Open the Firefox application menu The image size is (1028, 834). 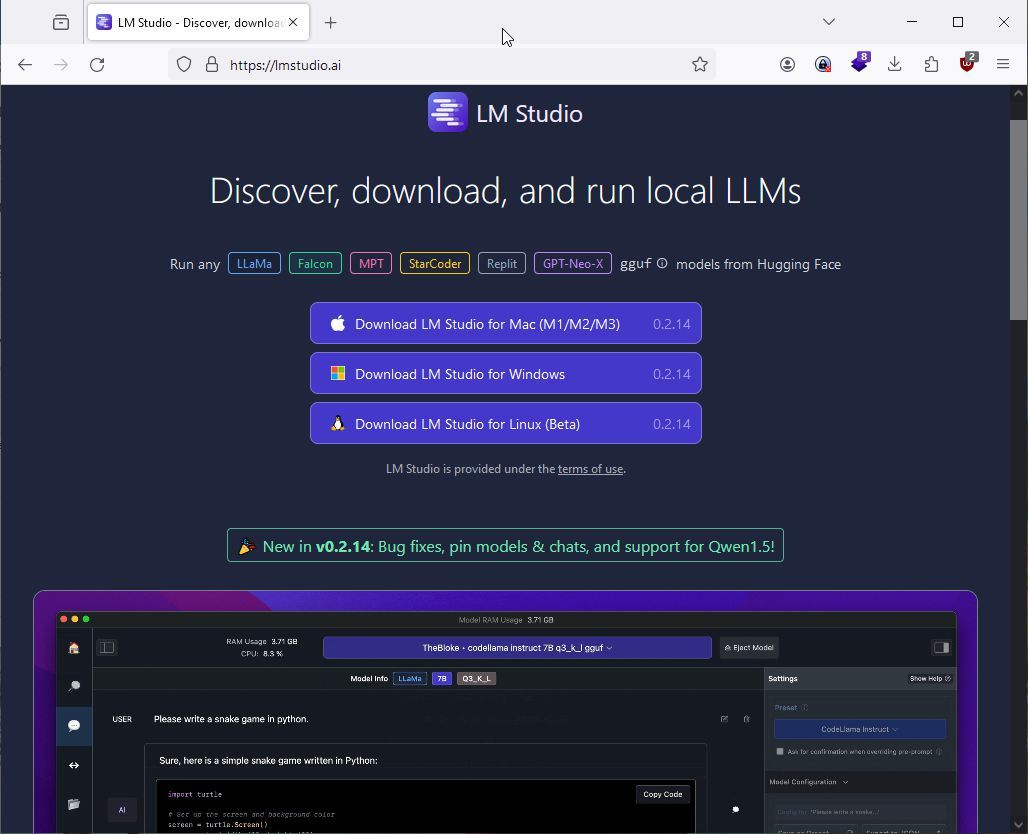(x=1002, y=64)
